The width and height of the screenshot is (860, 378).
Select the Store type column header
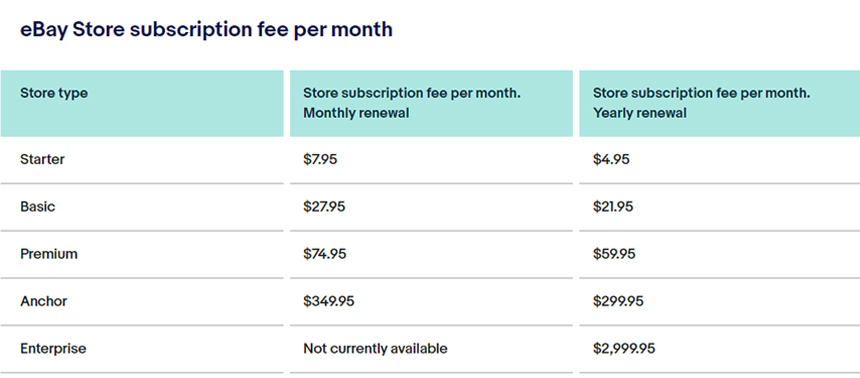[x=142, y=103]
